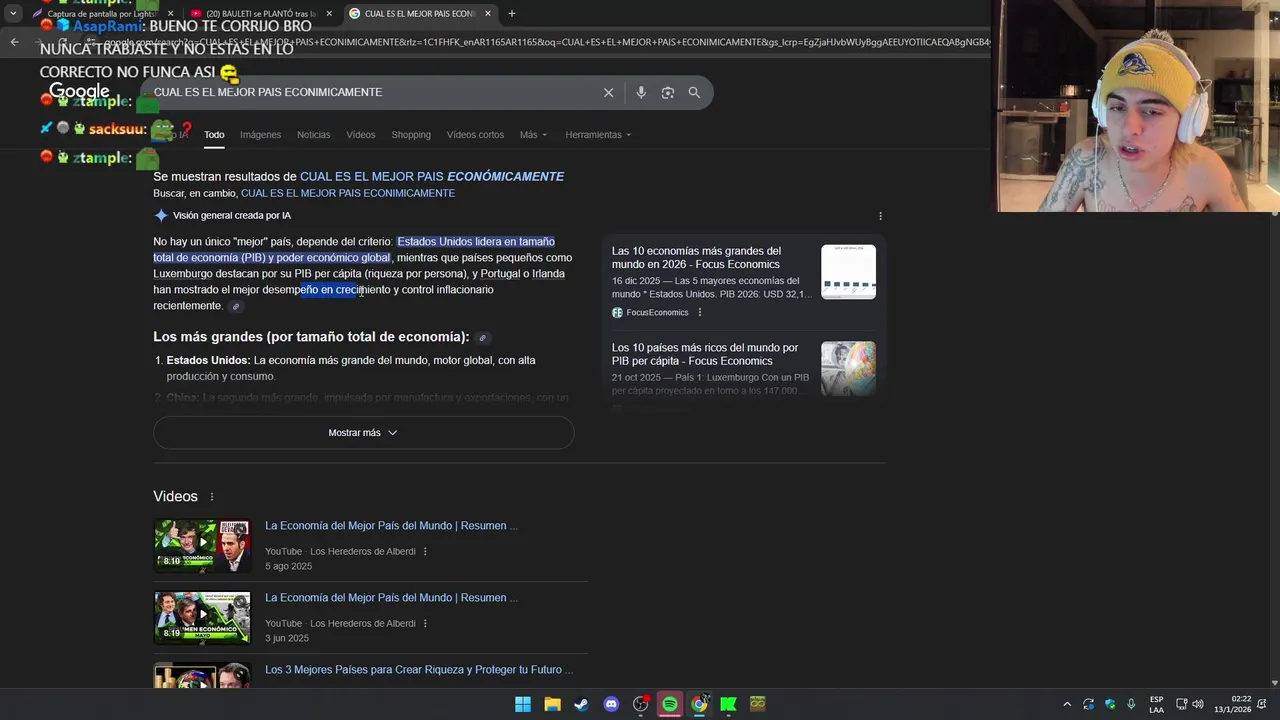This screenshot has height=720, width=1280.
Task: Open Google Lens image search icon
Action: pyautogui.click(x=667, y=92)
